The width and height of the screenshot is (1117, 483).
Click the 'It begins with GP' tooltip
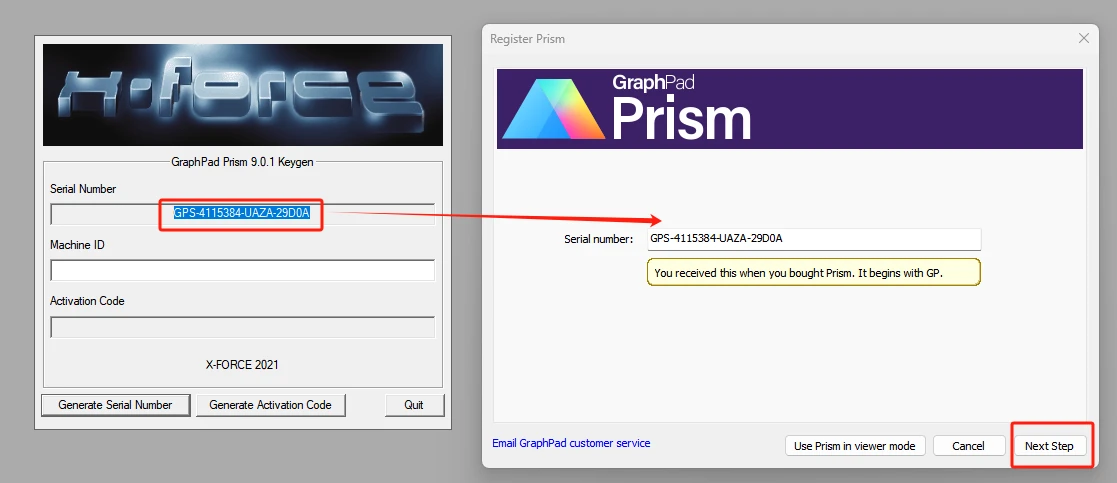tap(814, 272)
